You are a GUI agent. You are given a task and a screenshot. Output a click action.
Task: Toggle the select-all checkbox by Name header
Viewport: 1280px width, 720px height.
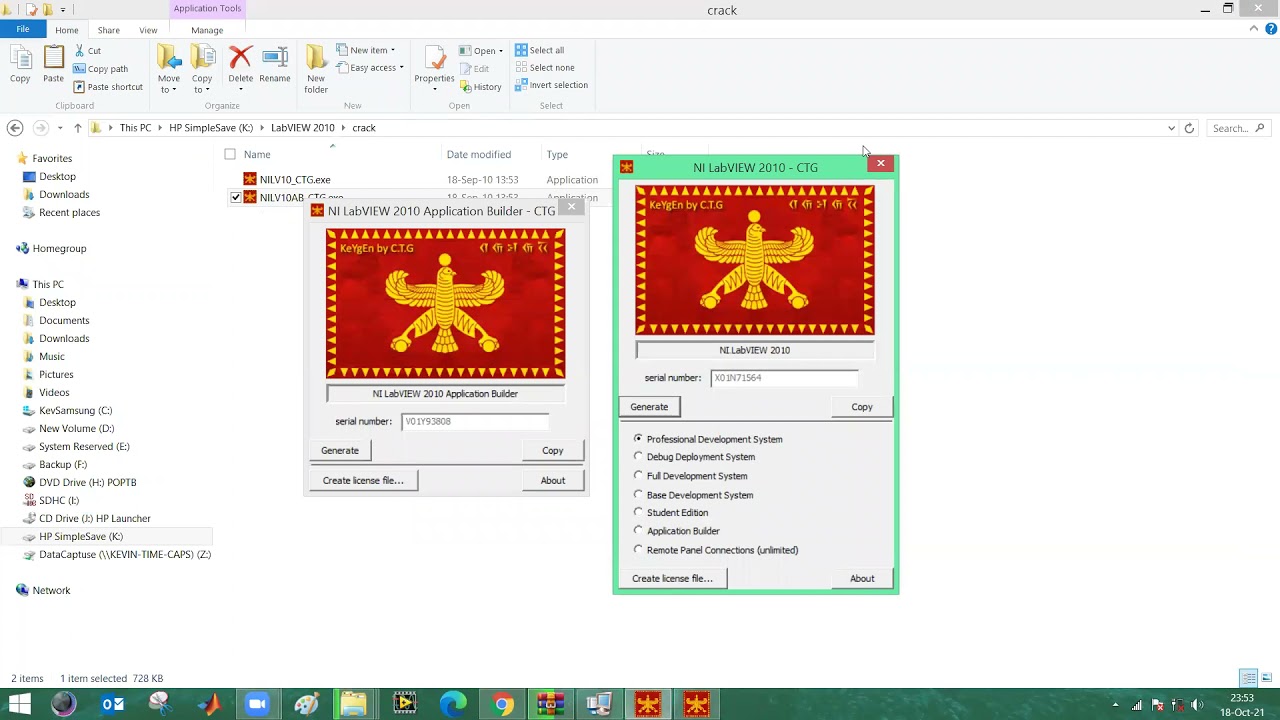pos(230,154)
